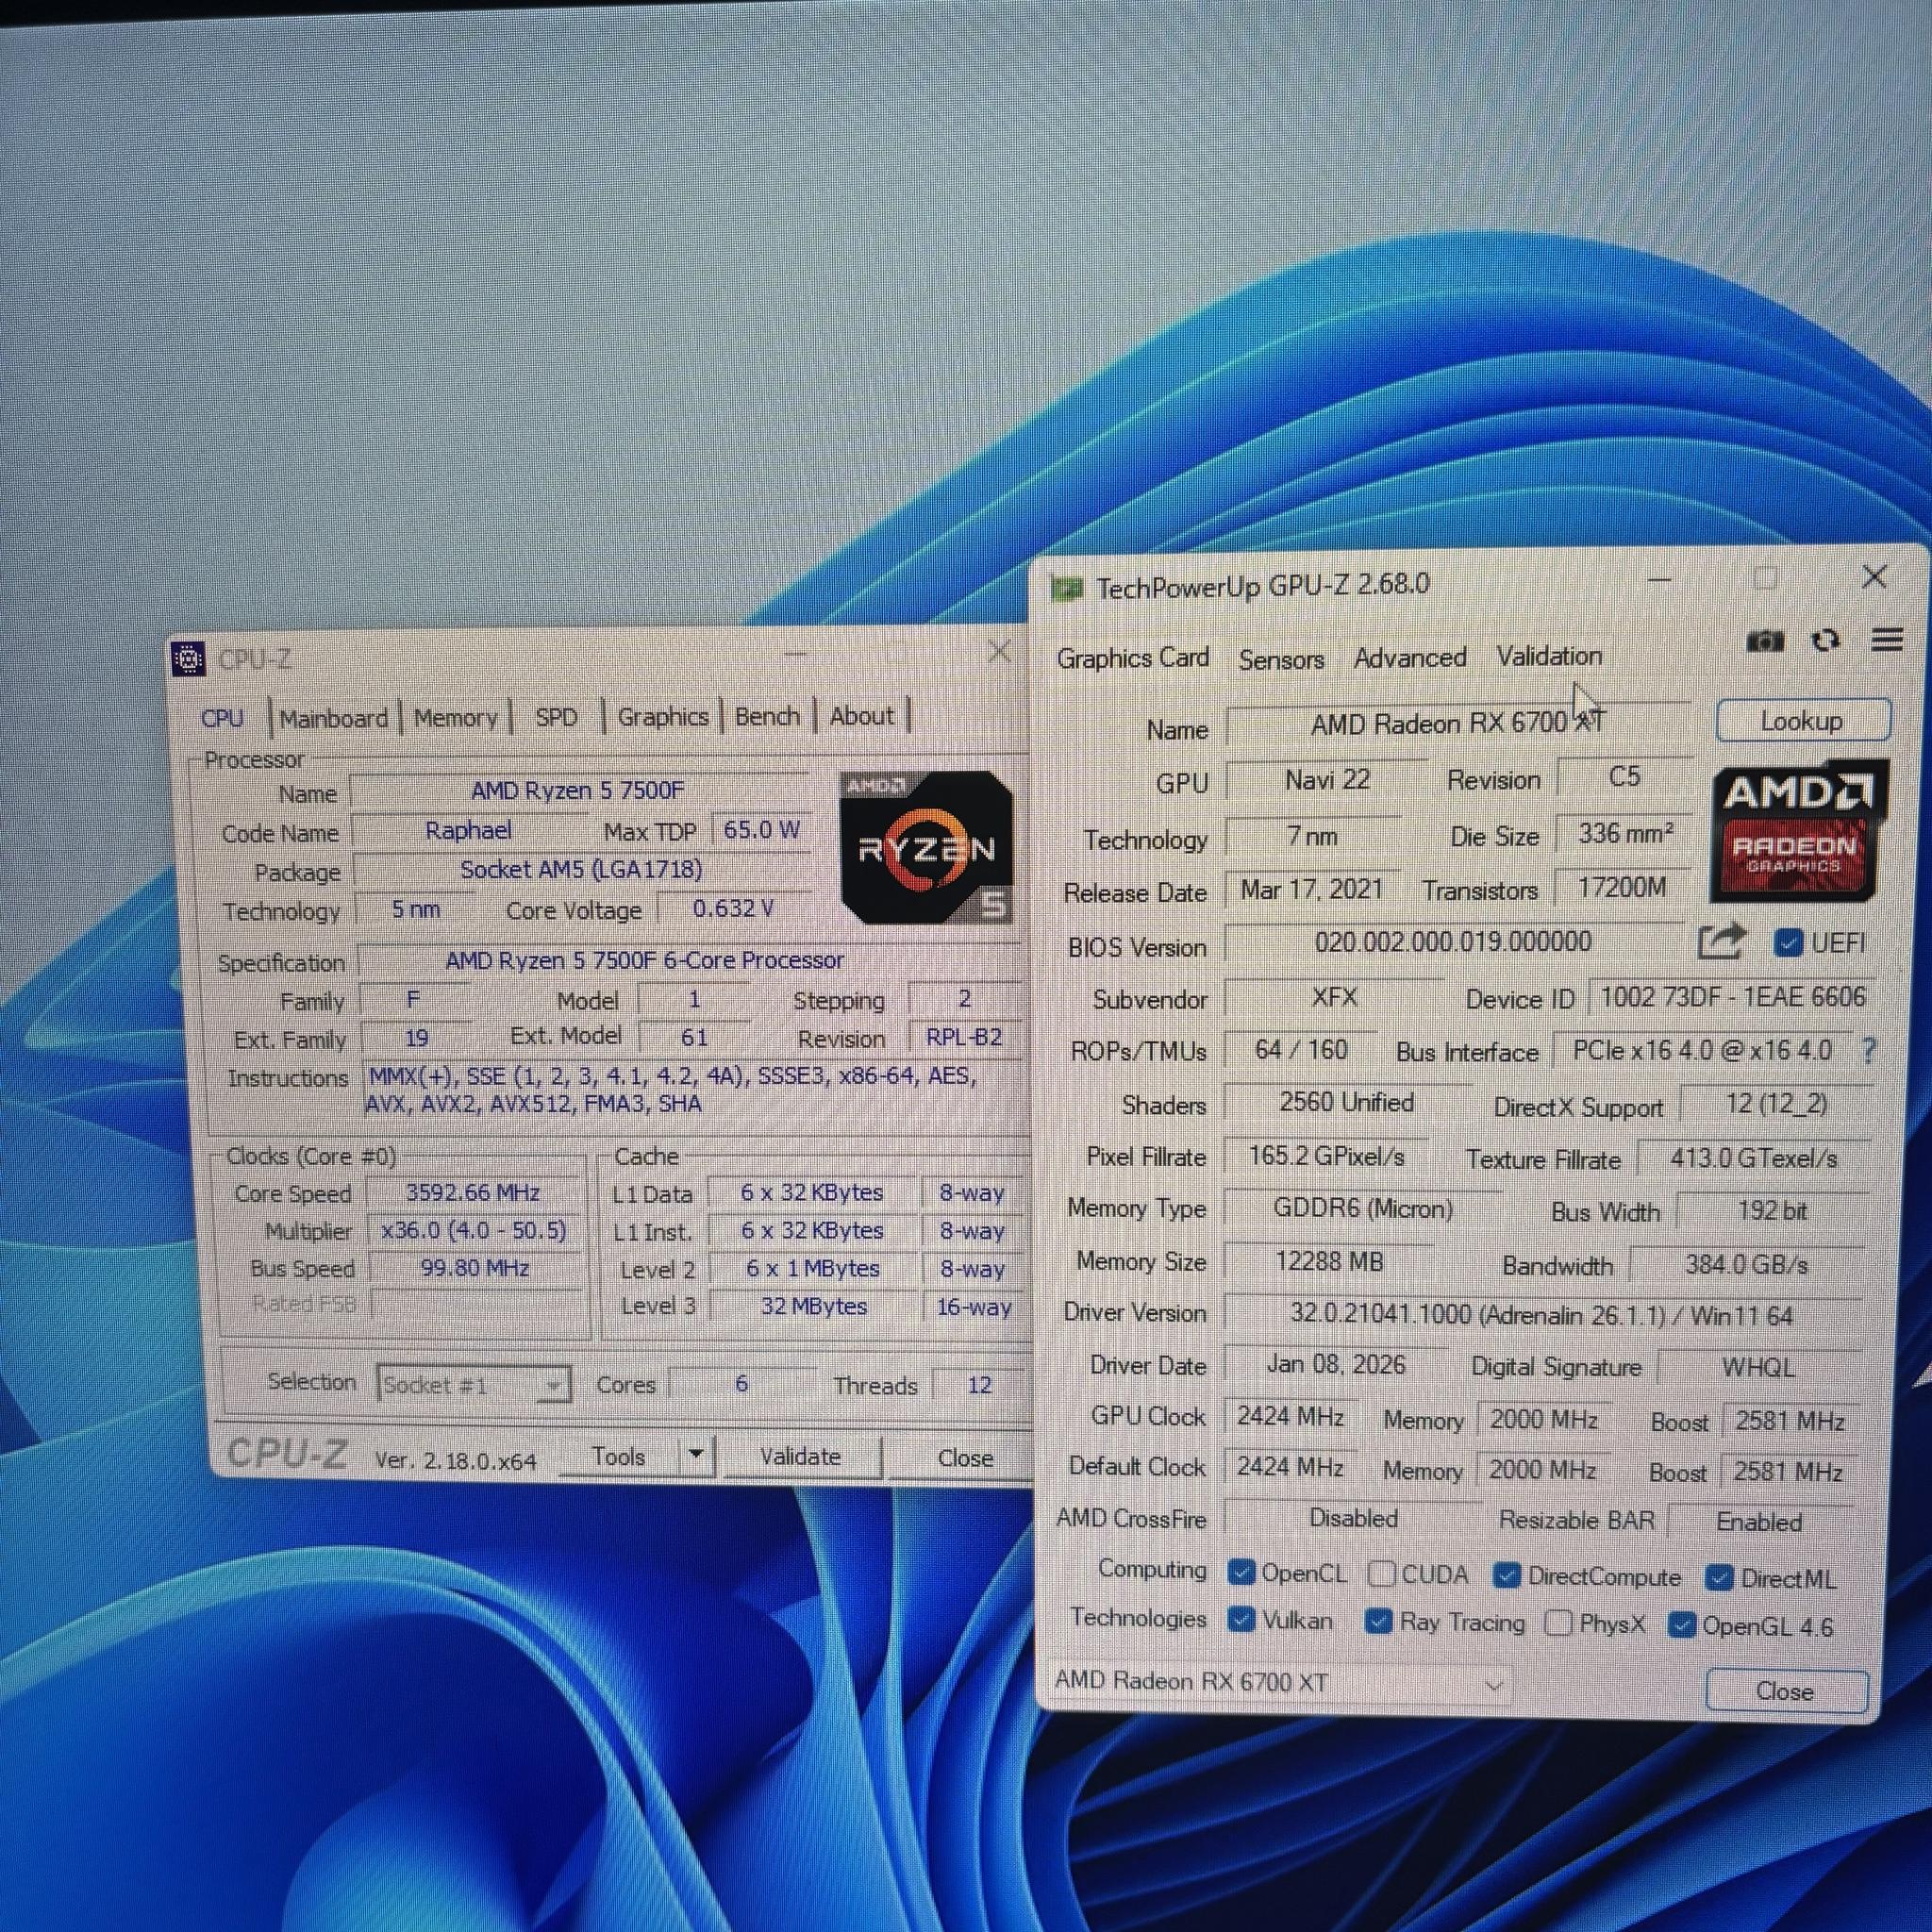Click the Lookup button in GPU-Z

click(1803, 721)
